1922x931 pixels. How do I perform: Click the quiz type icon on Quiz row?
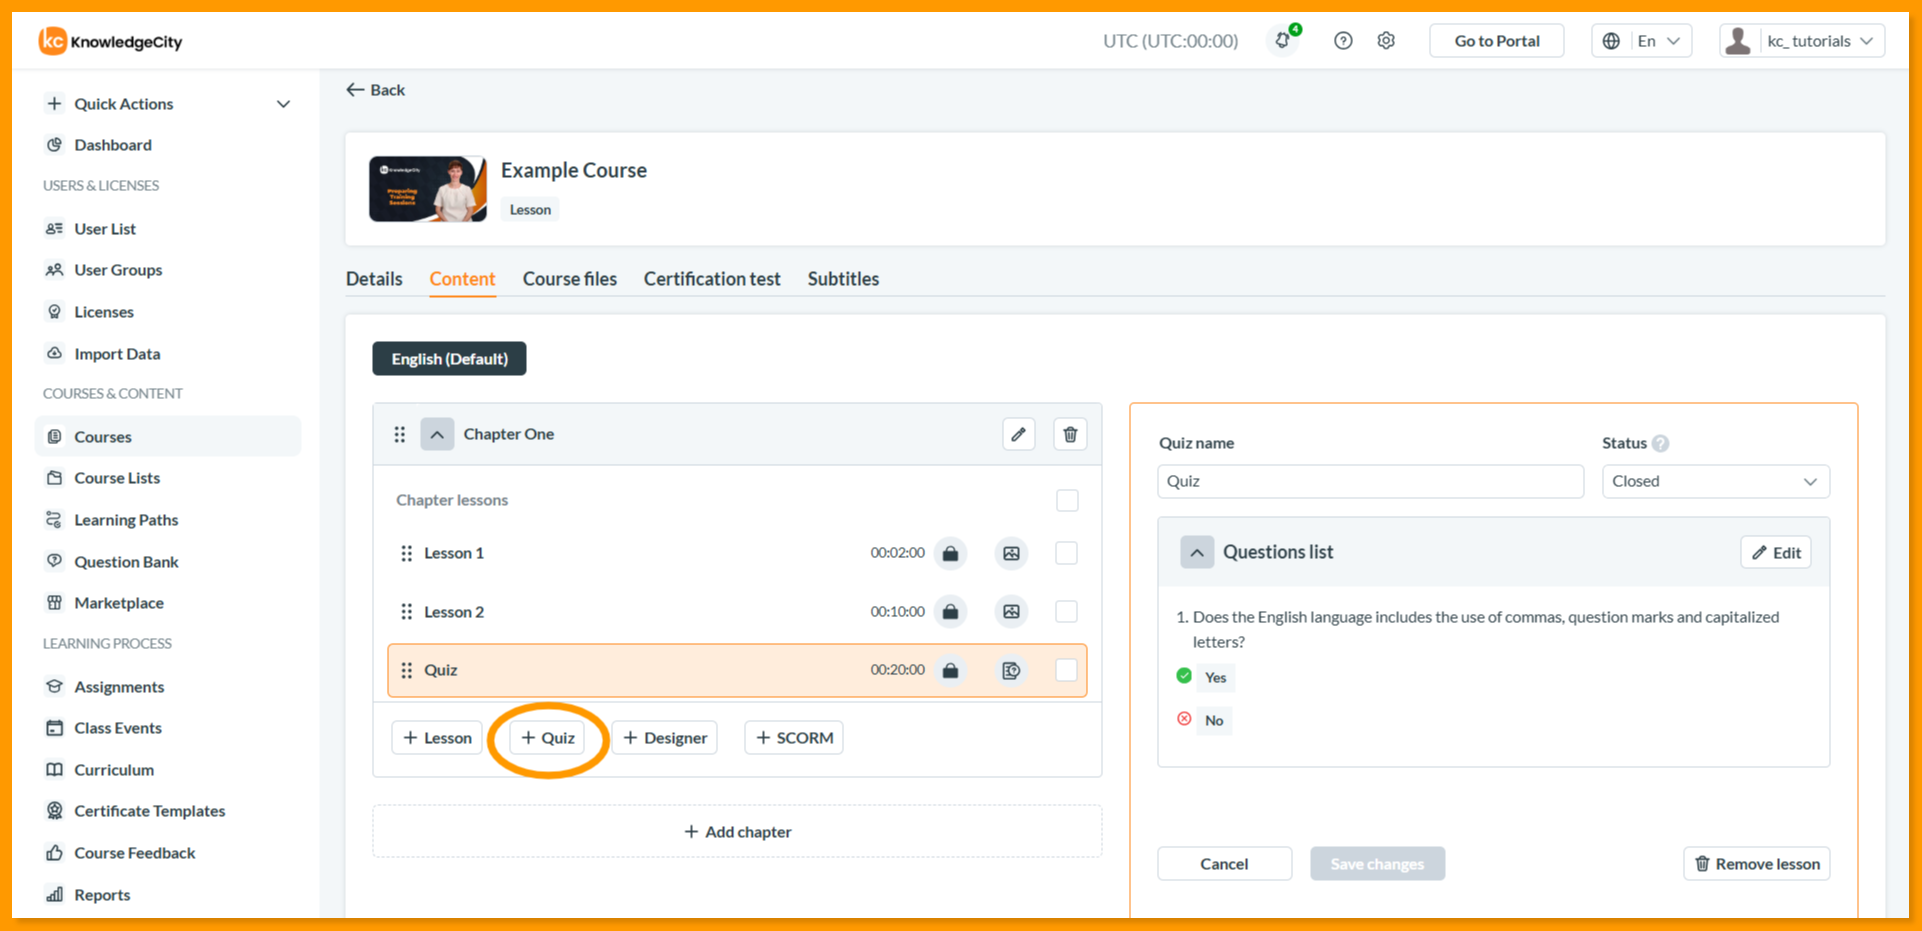pos(1011,670)
